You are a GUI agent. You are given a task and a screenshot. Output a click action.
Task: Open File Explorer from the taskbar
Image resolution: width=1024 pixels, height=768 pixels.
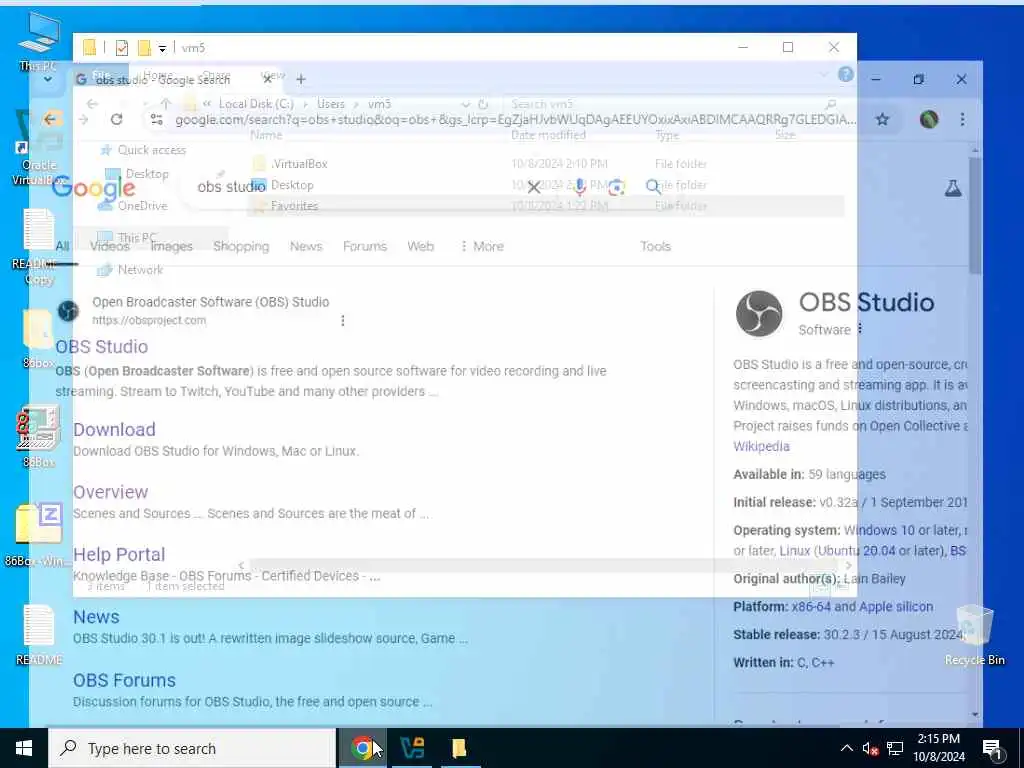459,748
